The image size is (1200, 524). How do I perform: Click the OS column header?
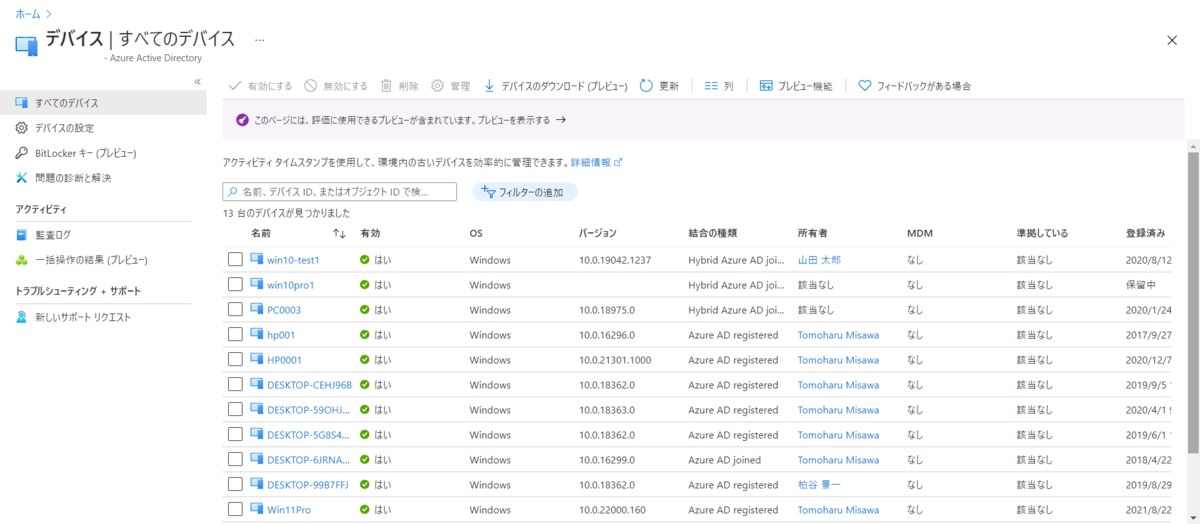pyautogui.click(x=476, y=233)
